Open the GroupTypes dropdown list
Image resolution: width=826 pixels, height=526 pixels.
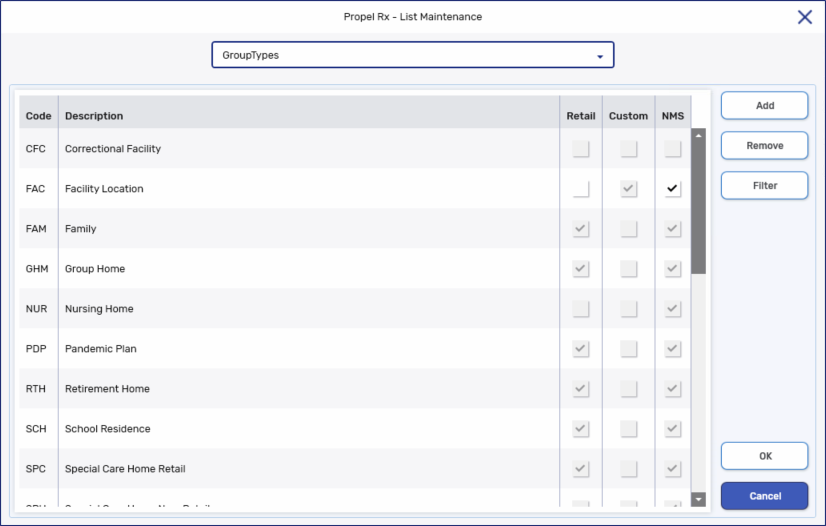(412, 55)
